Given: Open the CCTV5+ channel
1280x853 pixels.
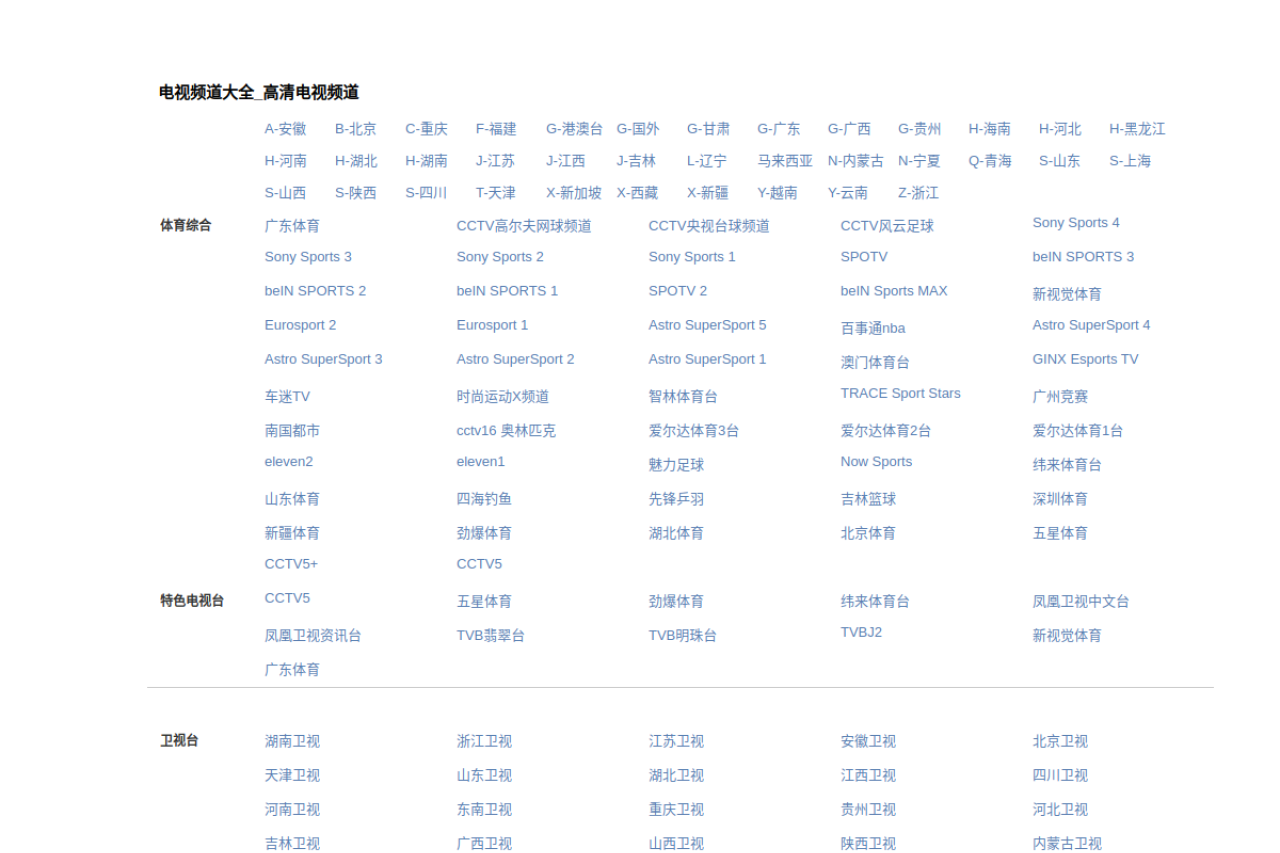Looking at the screenshot, I should point(291,564).
